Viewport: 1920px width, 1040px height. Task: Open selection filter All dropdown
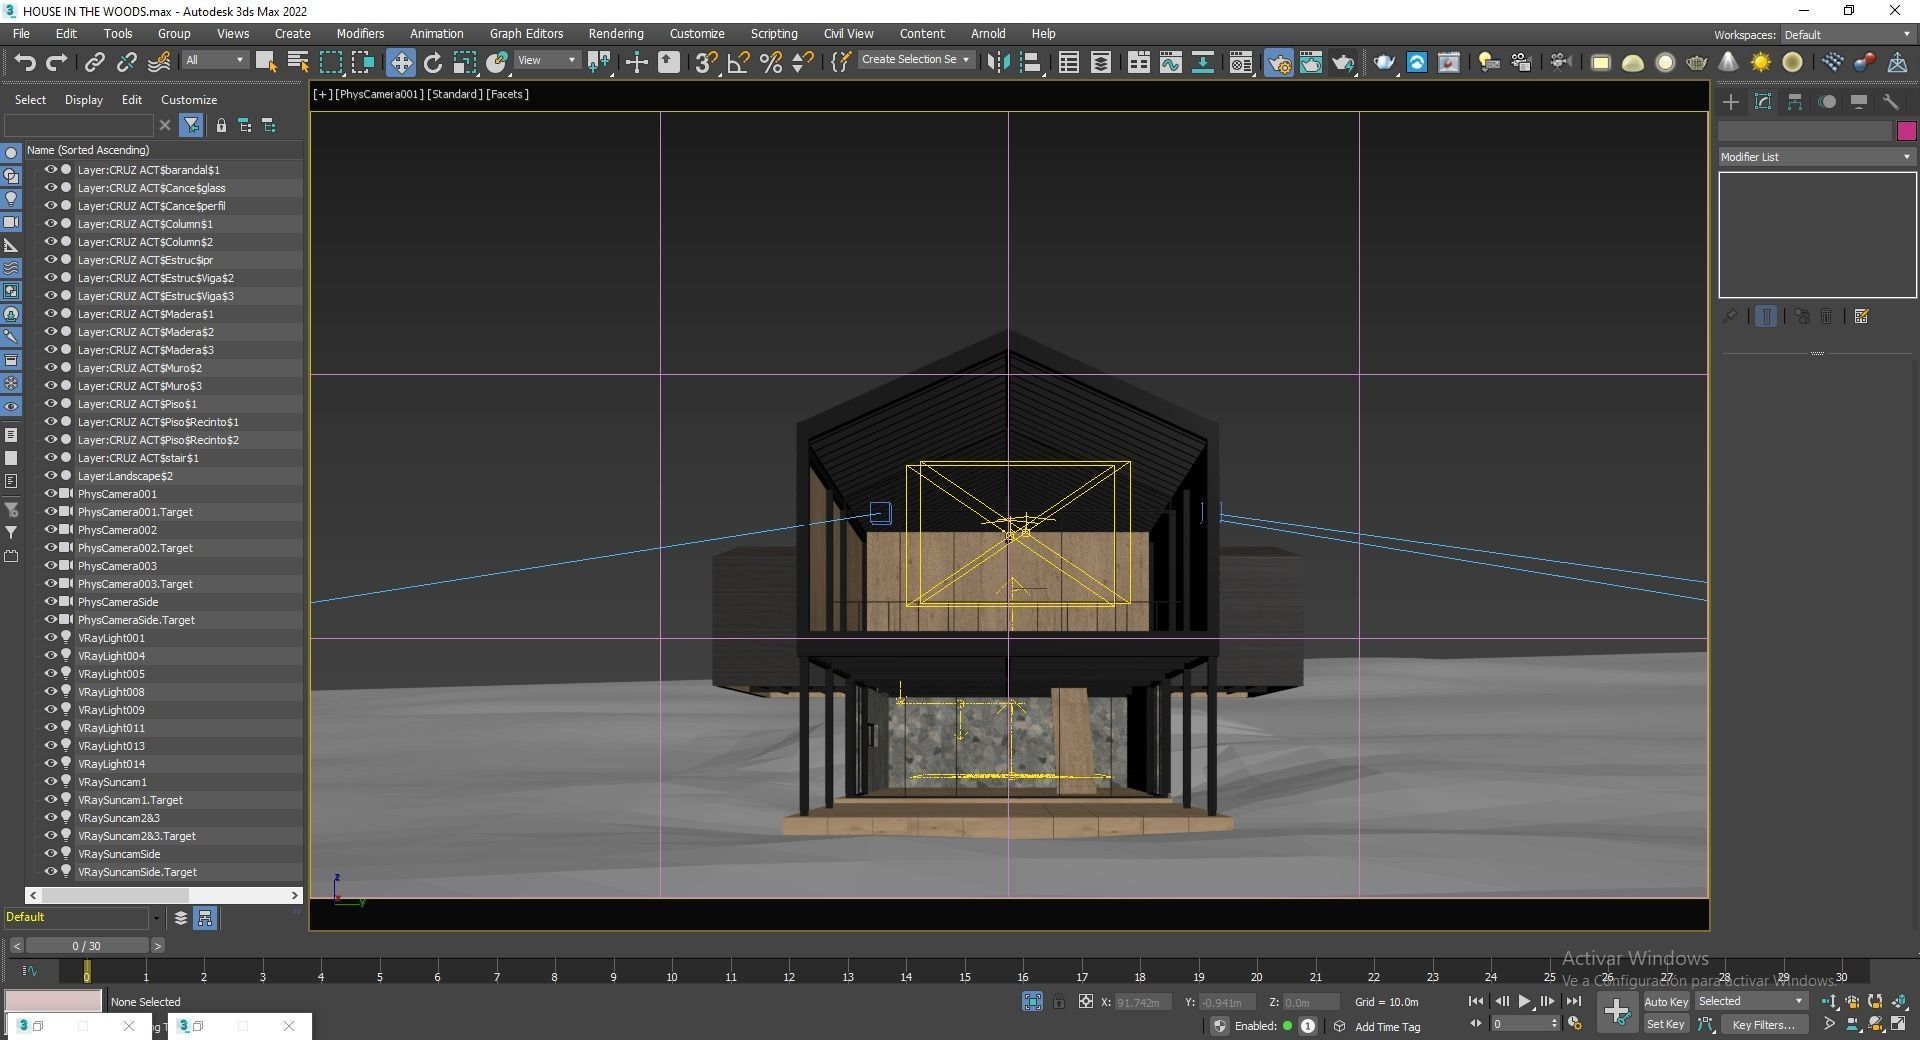(214, 60)
